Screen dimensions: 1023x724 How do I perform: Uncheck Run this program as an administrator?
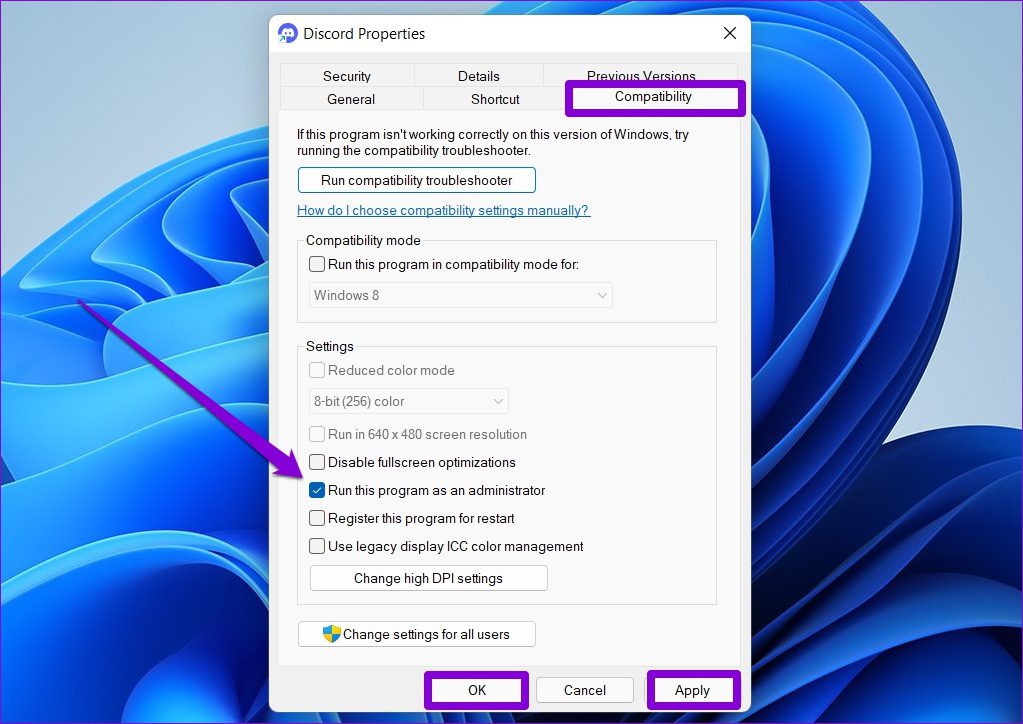[x=317, y=490]
